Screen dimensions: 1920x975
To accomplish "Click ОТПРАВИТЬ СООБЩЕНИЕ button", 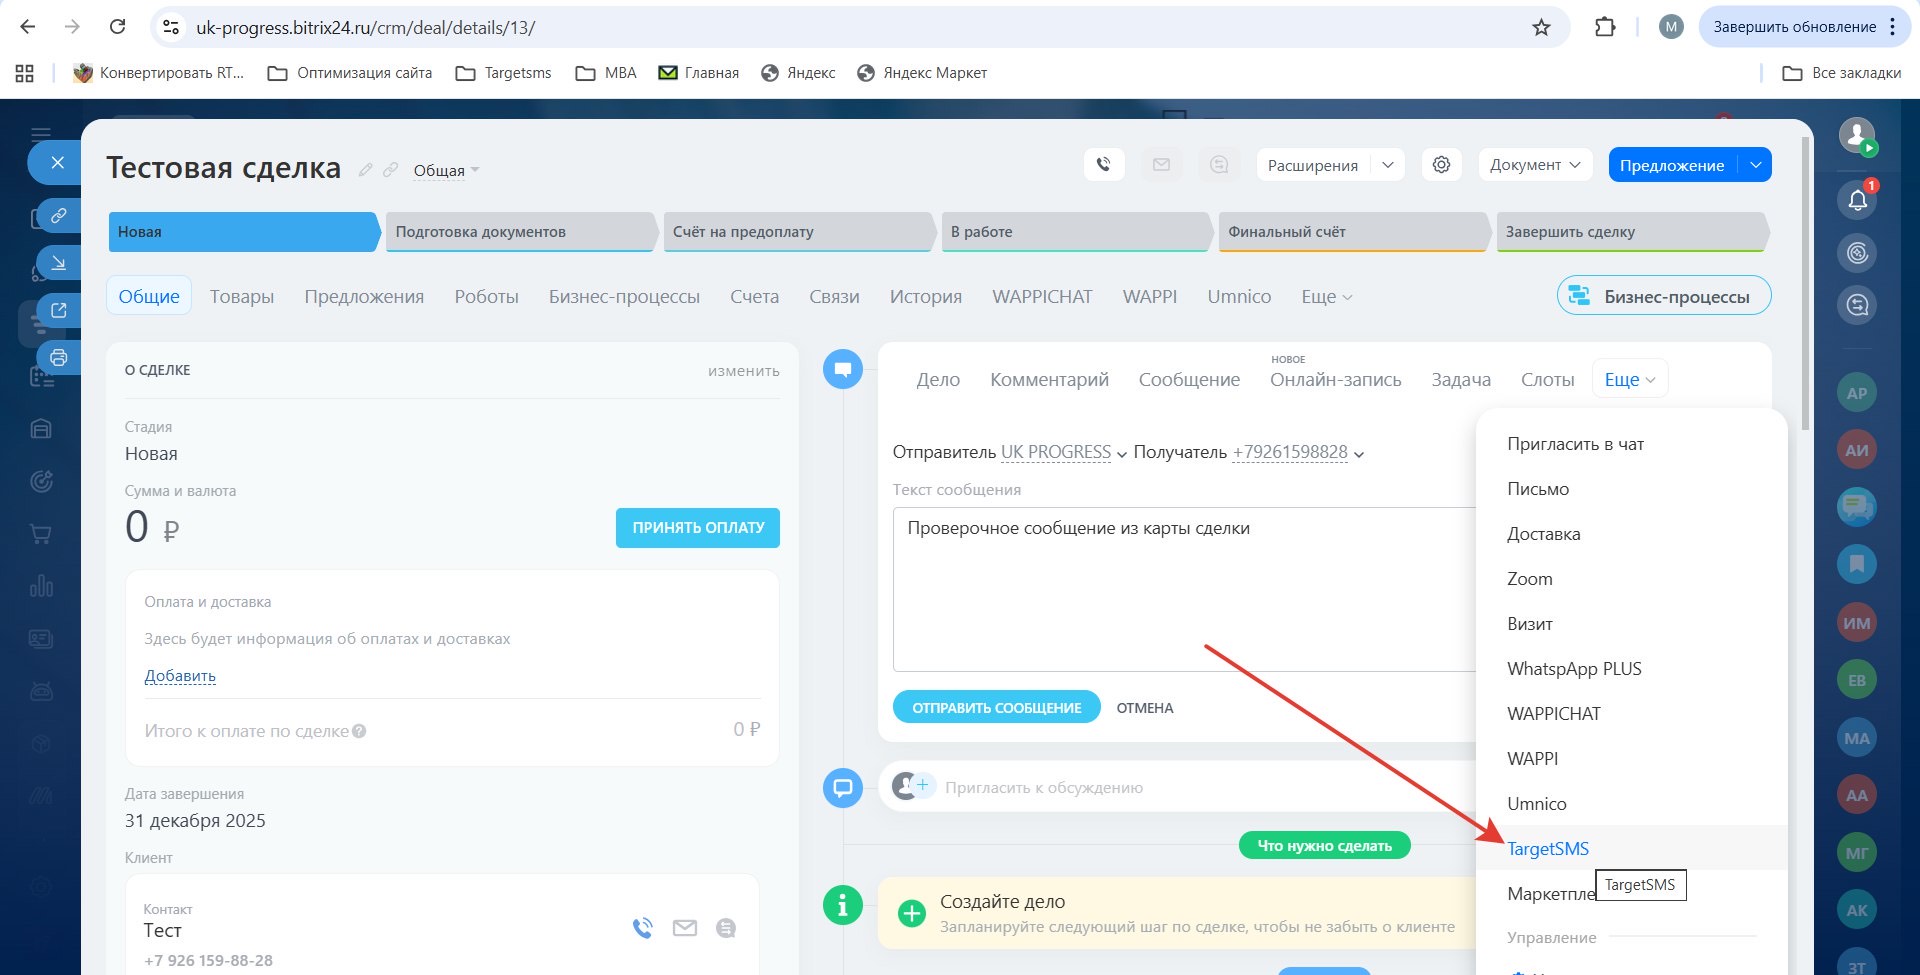I will tap(996, 707).
